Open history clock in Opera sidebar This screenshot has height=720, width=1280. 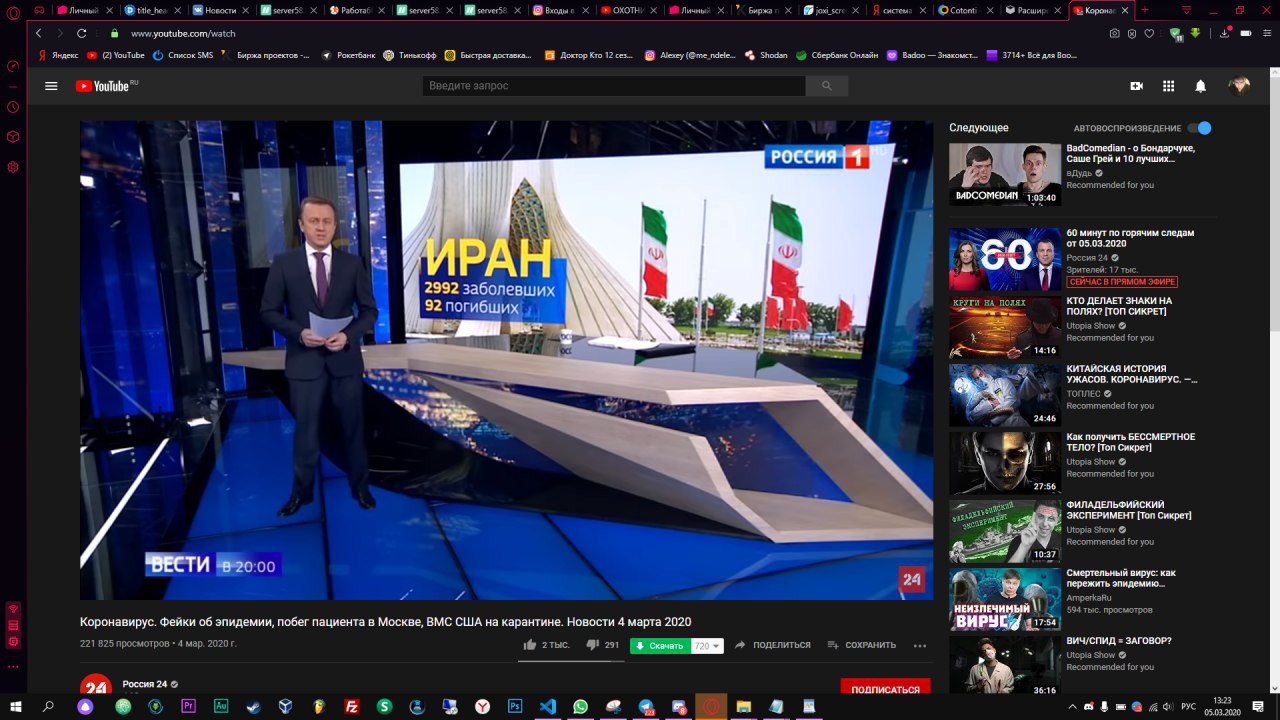pyautogui.click(x=13, y=107)
